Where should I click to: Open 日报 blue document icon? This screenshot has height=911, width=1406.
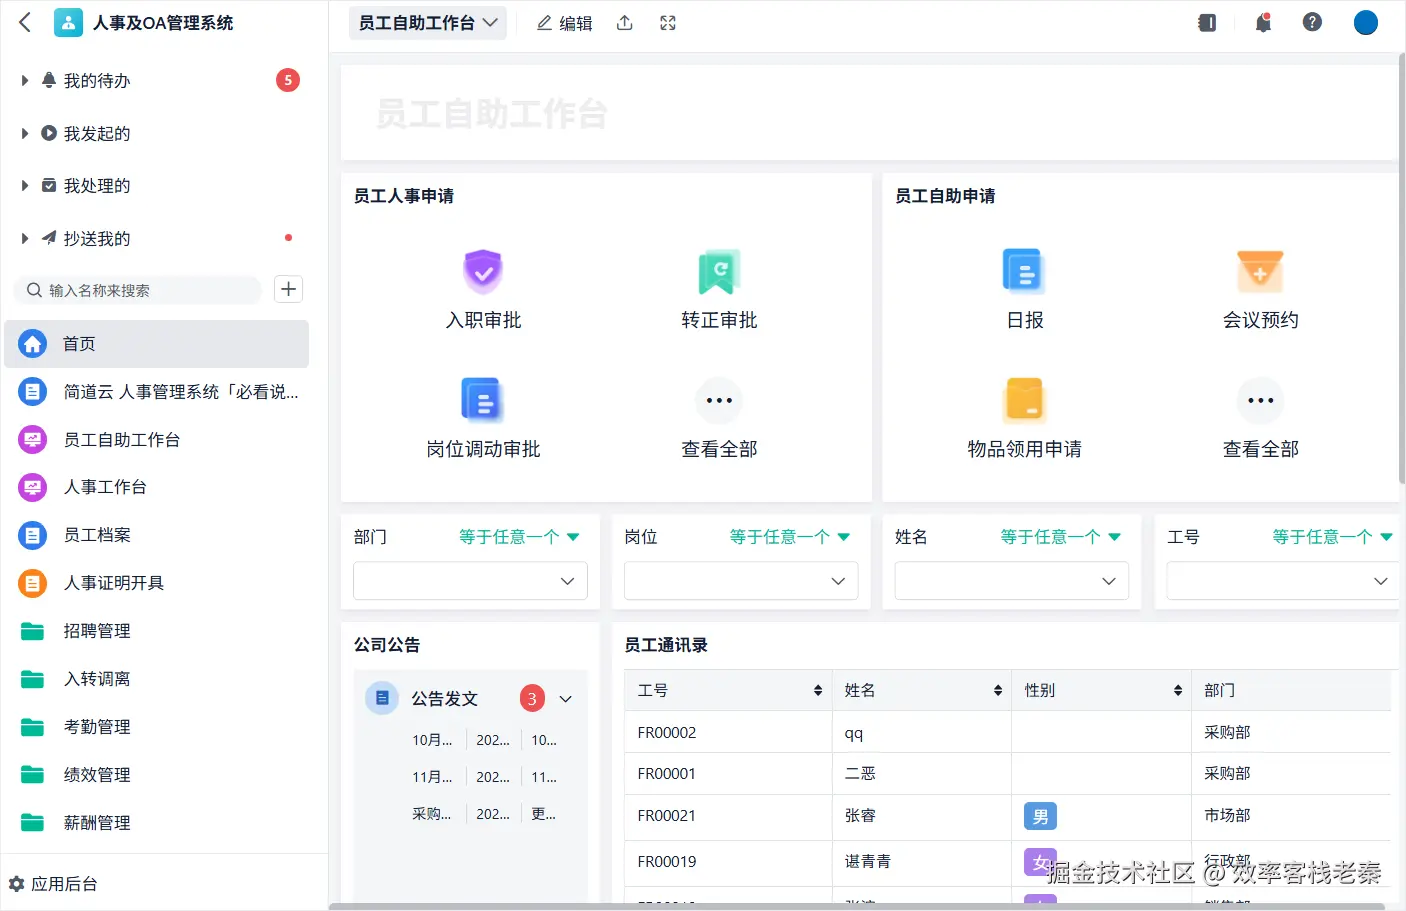[x=1024, y=271]
